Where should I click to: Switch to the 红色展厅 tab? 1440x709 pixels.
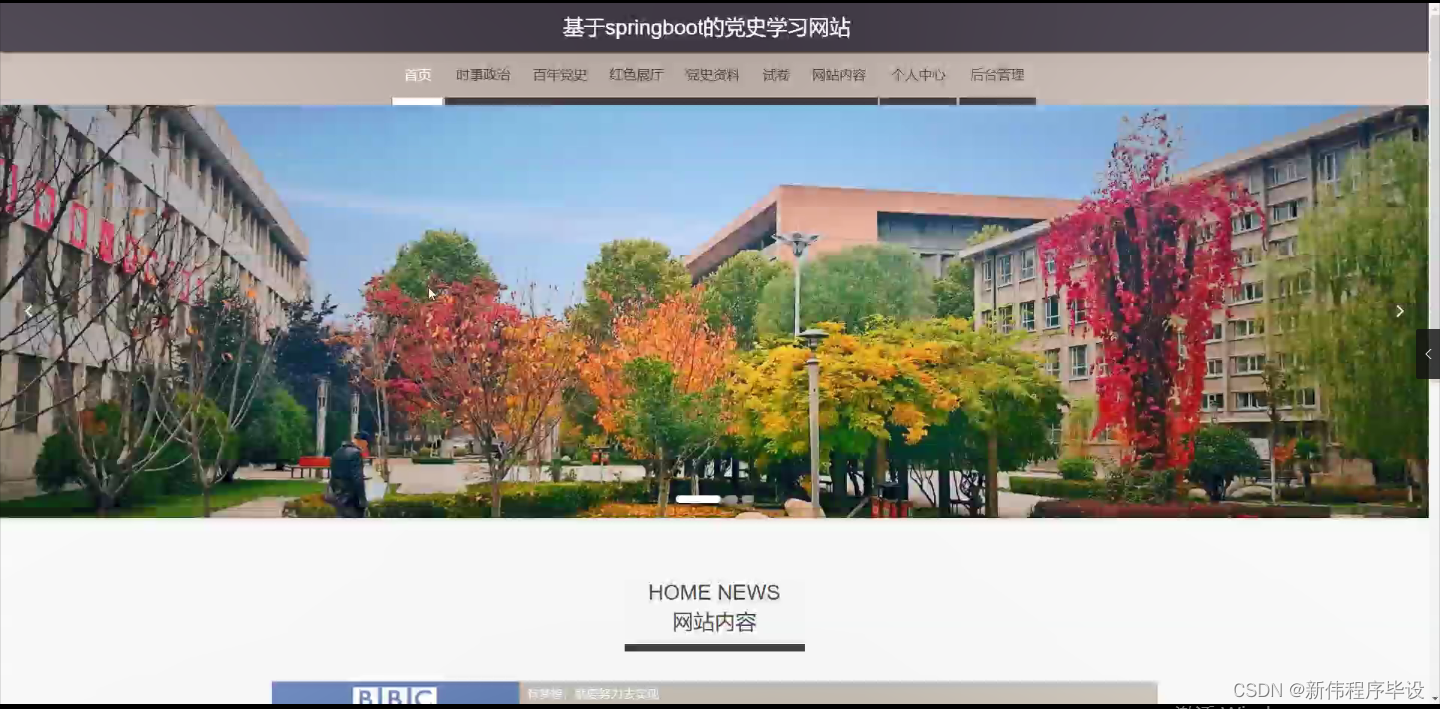pos(638,74)
